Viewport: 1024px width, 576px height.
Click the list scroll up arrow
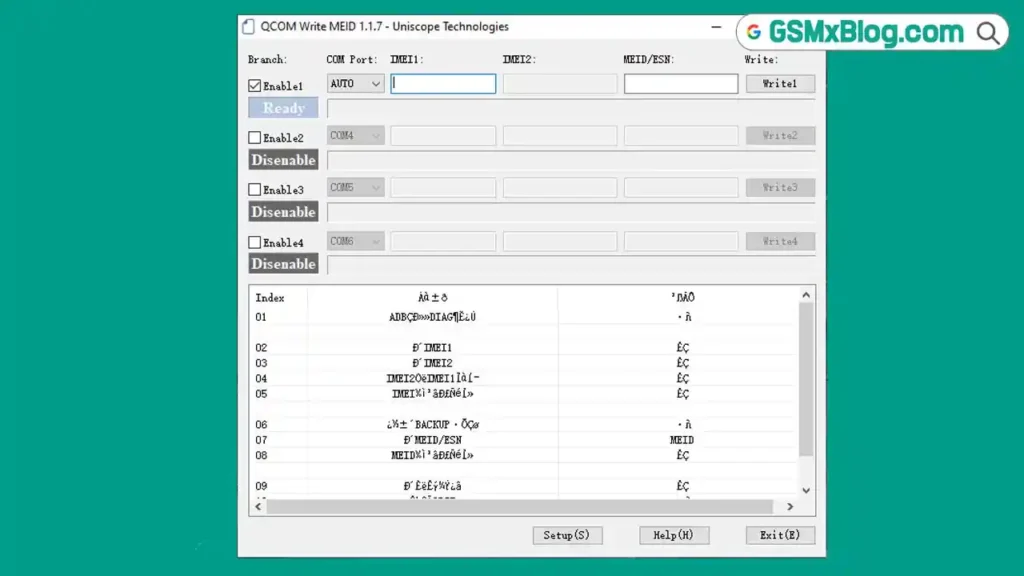click(807, 295)
